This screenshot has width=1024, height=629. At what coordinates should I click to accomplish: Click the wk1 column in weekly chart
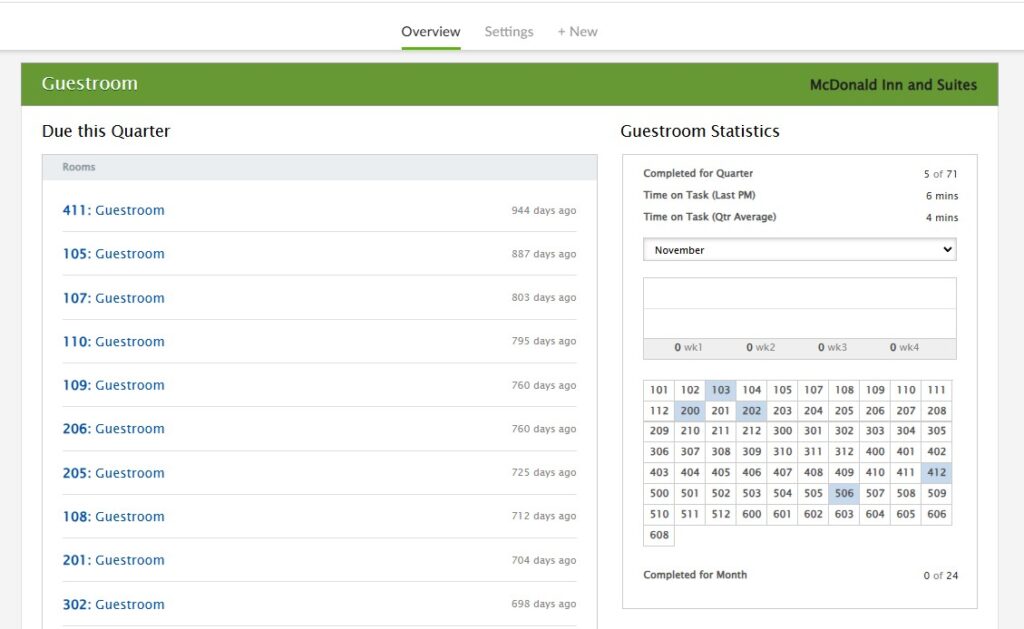pos(688,347)
